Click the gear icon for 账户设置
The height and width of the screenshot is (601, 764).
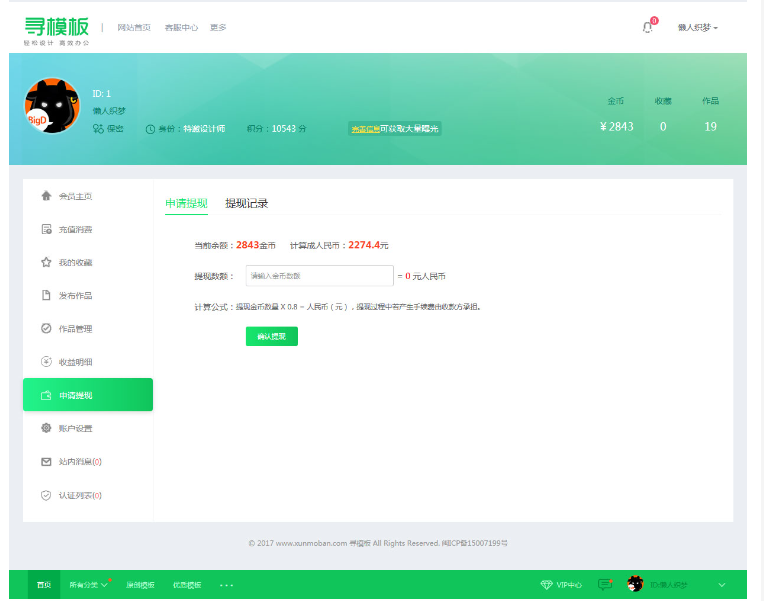click(46, 428)
